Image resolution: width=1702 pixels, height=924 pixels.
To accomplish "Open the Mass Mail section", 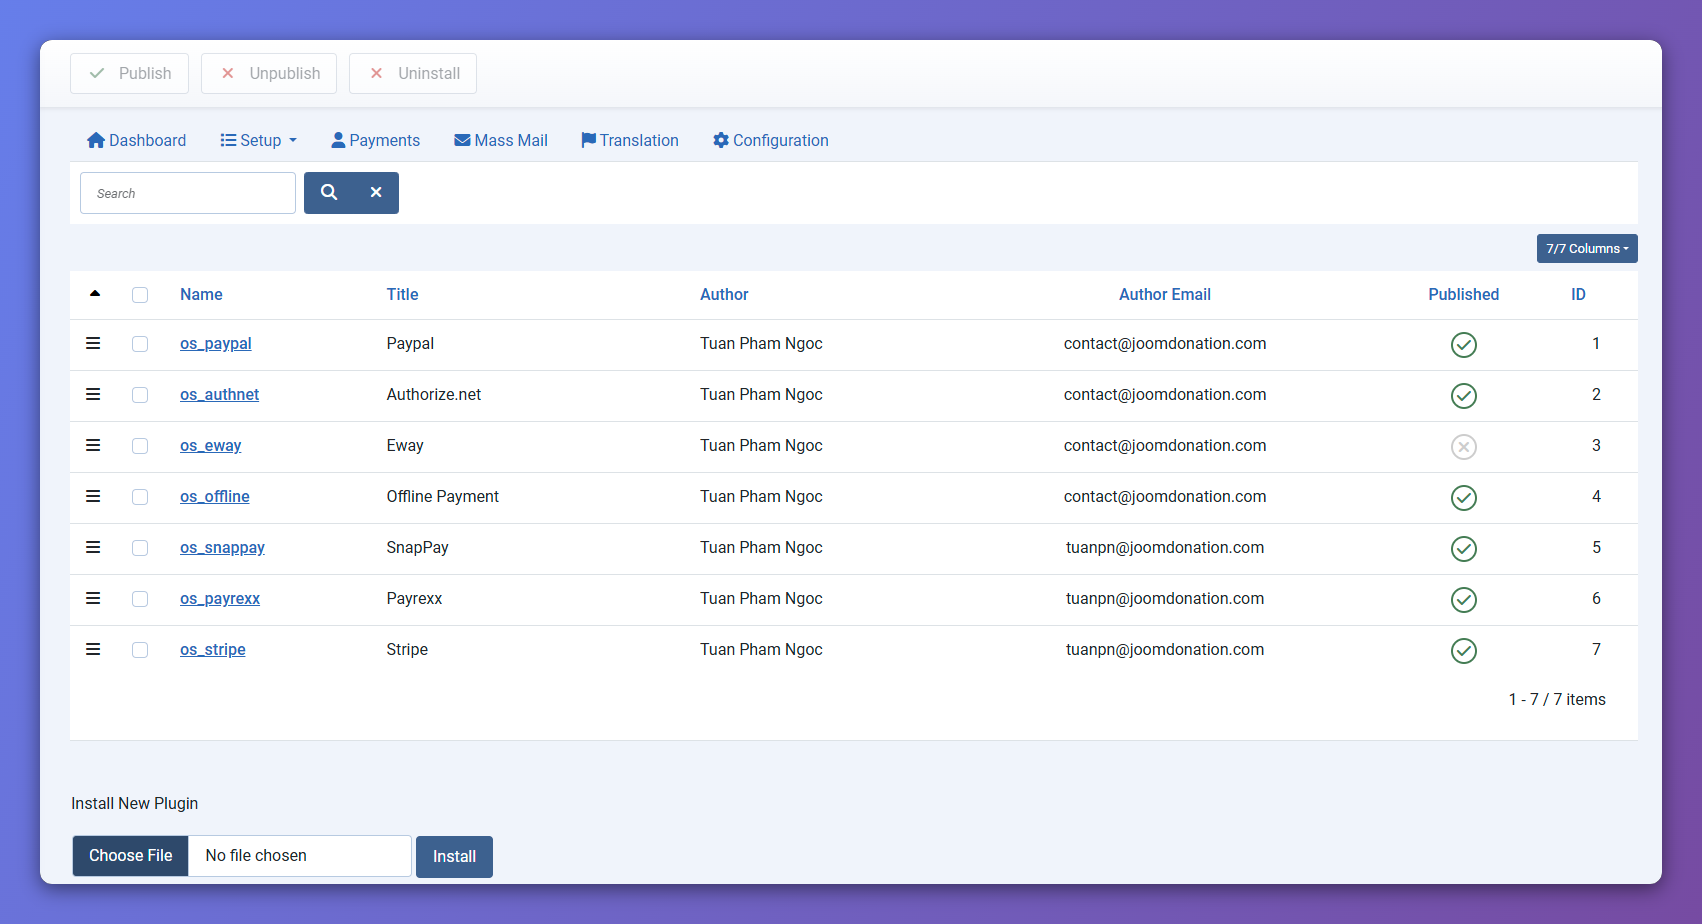I will (501, 141).
